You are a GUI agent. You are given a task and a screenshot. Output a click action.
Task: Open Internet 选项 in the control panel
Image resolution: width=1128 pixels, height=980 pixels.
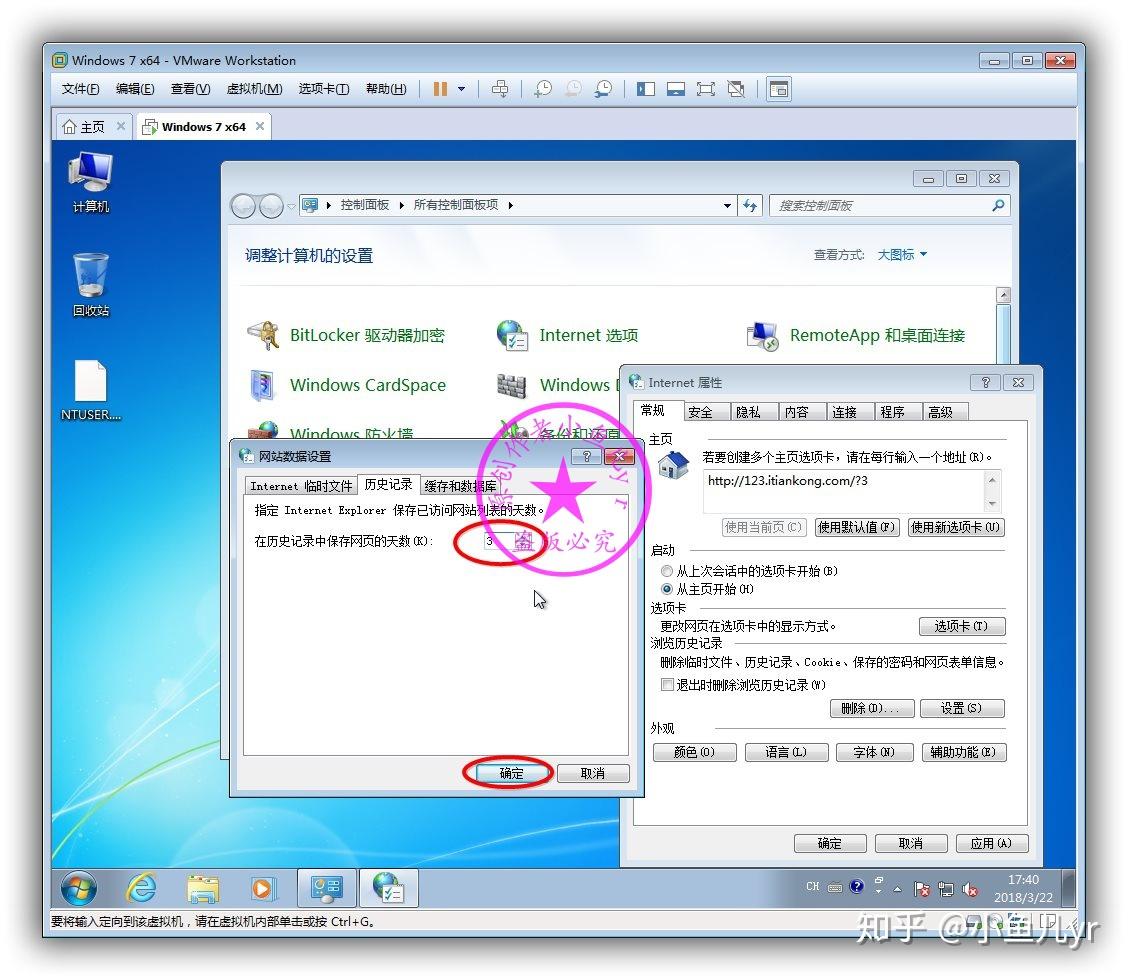567,335
